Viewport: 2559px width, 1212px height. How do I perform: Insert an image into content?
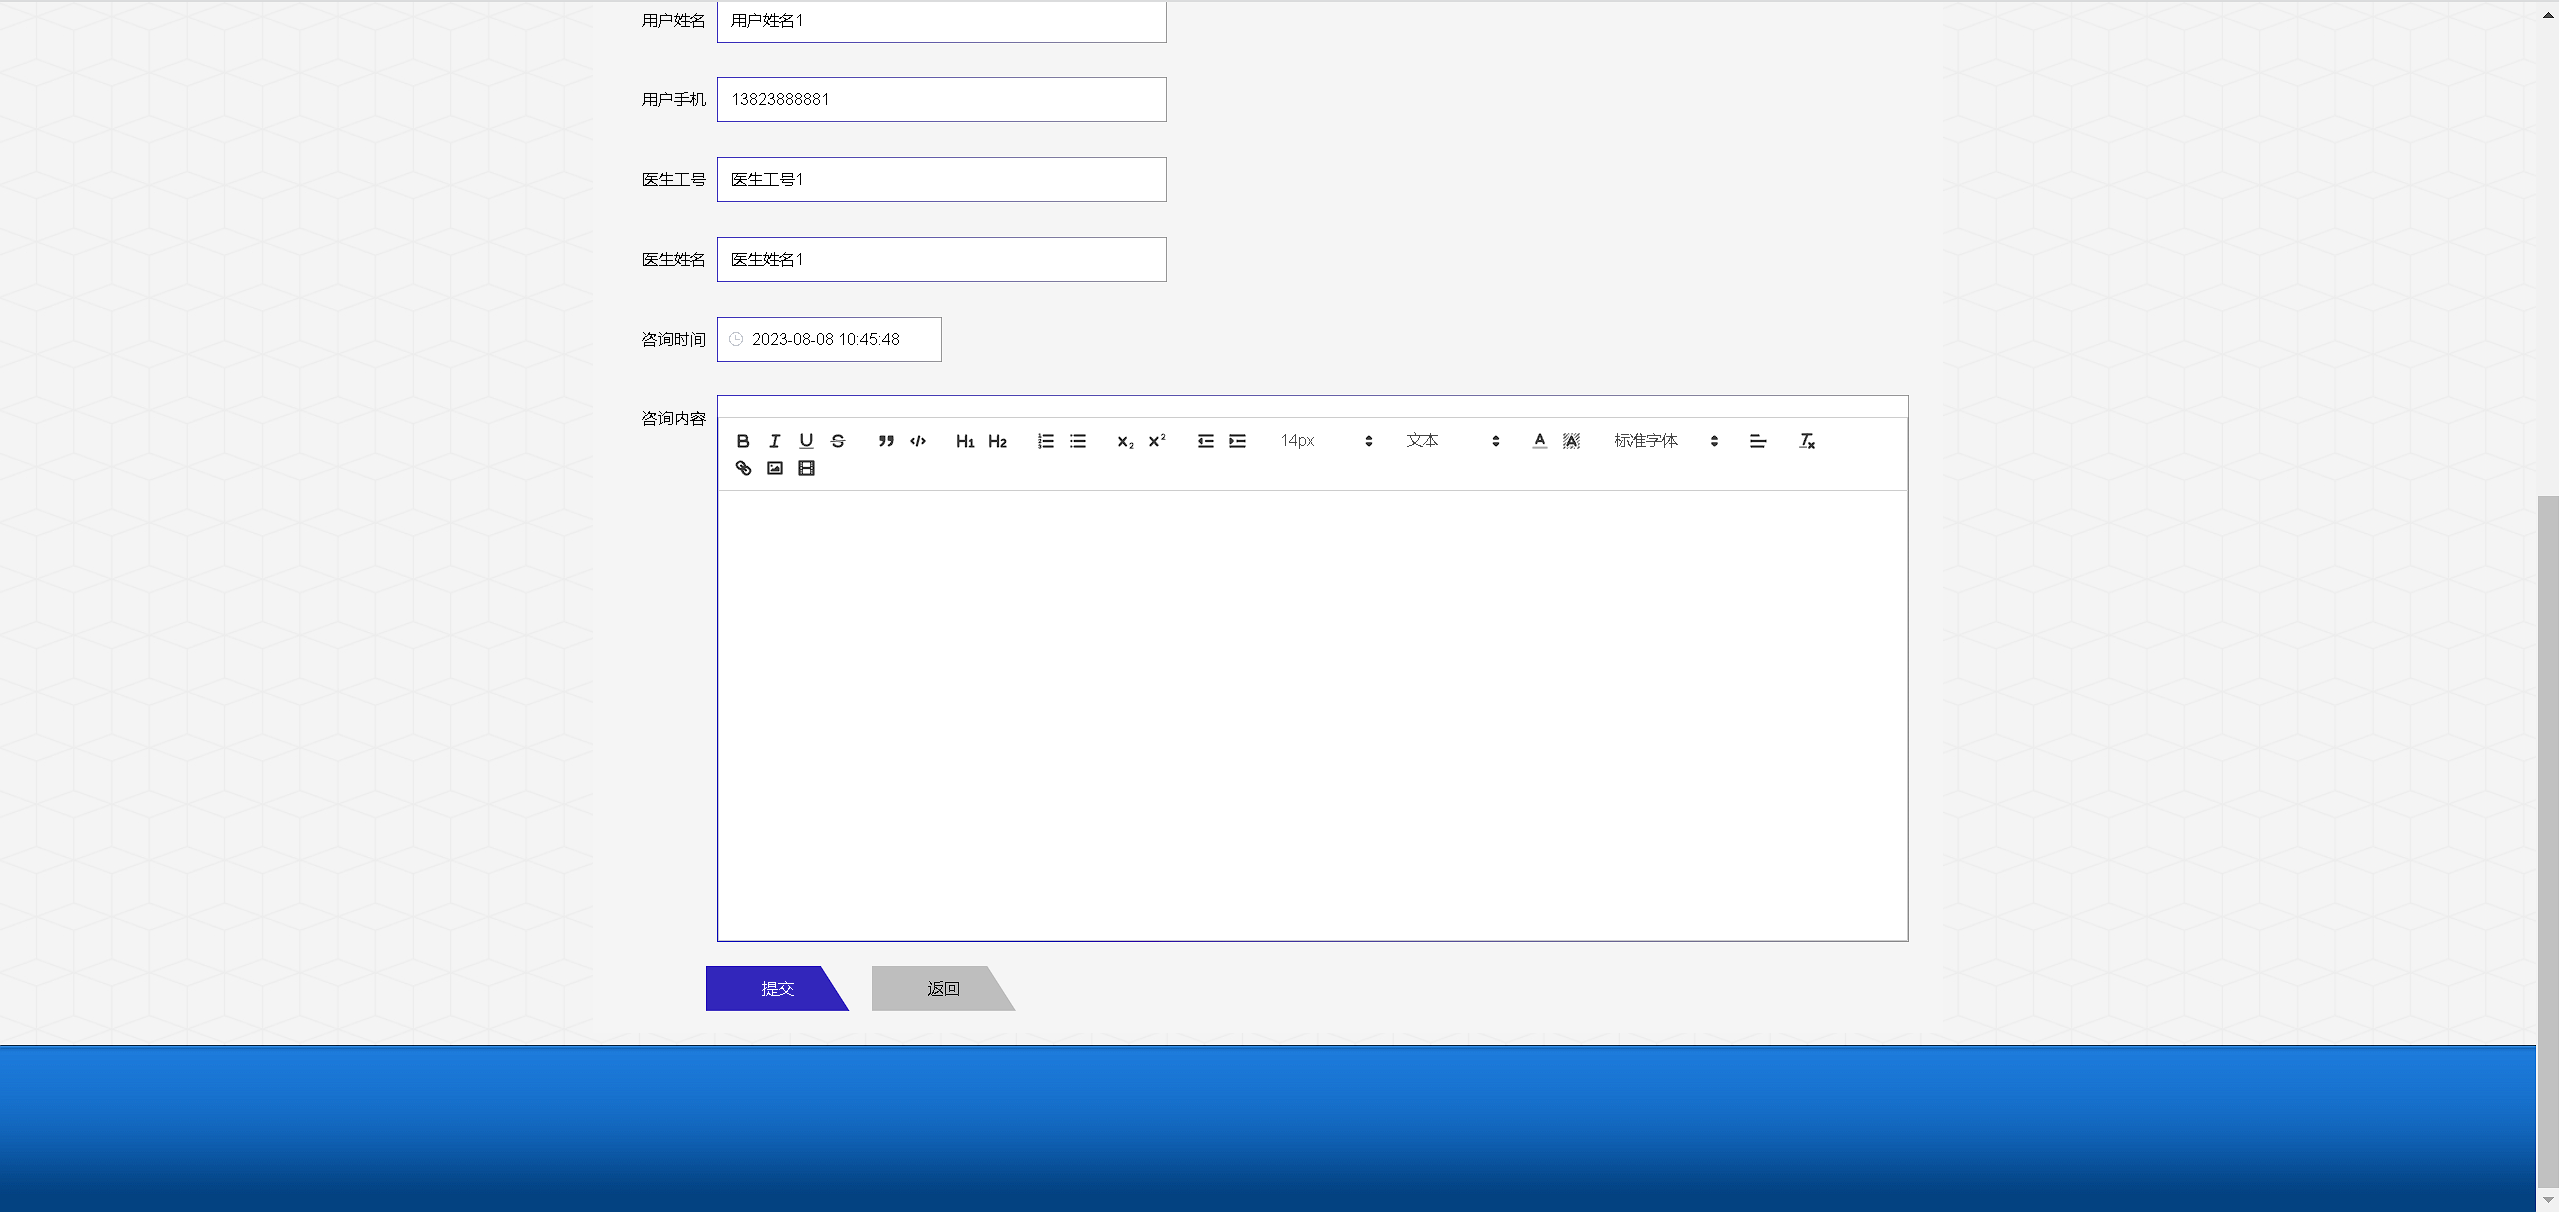coord(775,468)
